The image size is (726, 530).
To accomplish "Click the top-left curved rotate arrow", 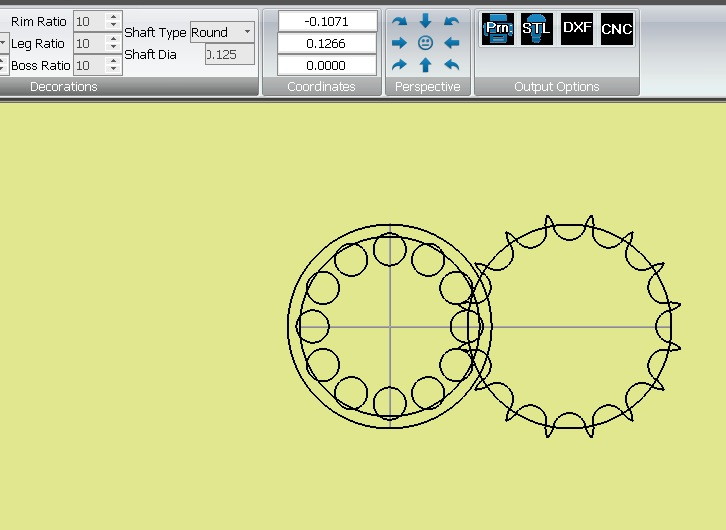I will [x=399, y=21].
